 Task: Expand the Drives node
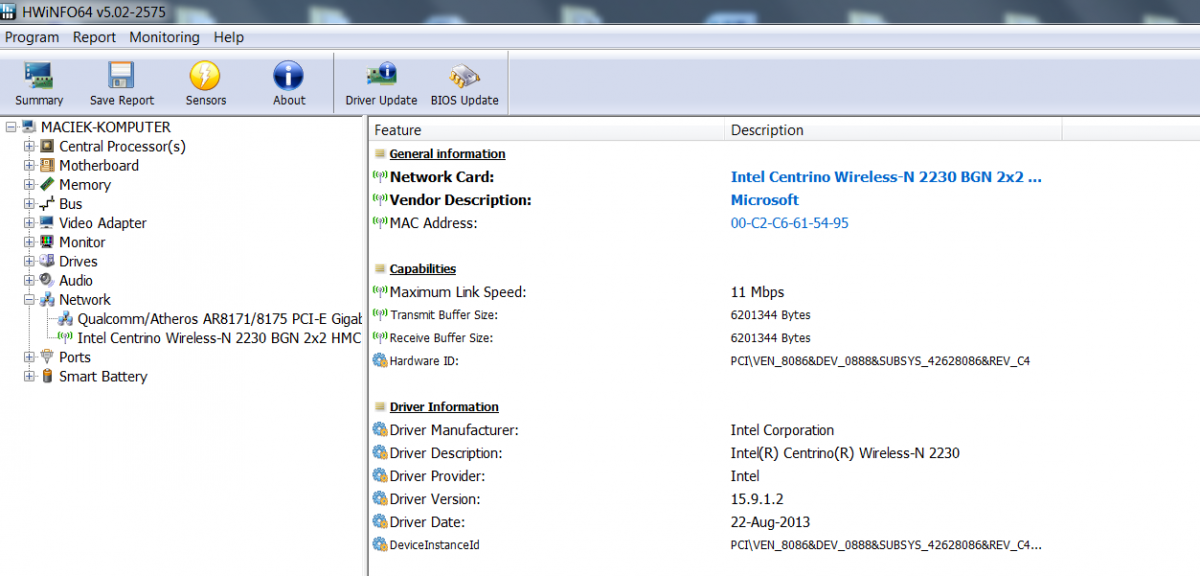click(x=29, y=261)
